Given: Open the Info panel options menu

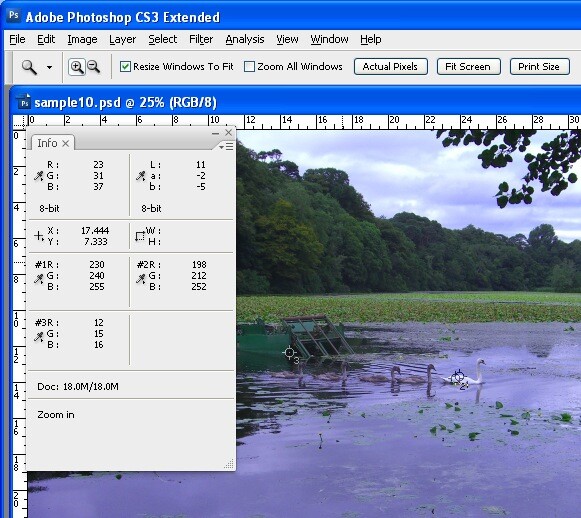Looking at the screenshot, I should coord(226,147).
